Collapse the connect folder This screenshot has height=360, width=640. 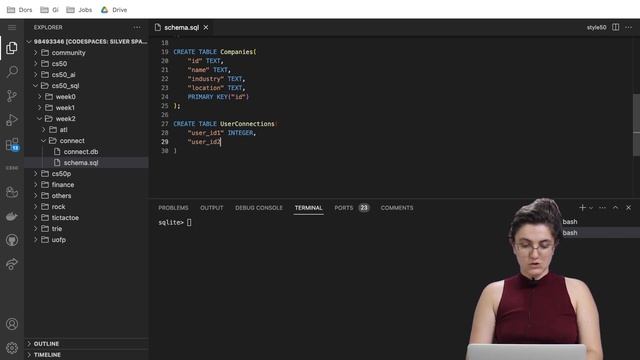[87, 141]
